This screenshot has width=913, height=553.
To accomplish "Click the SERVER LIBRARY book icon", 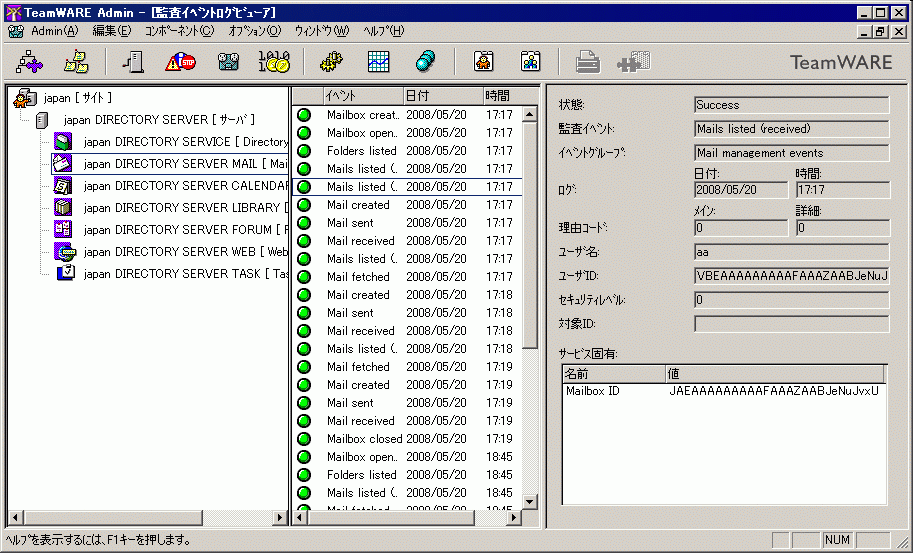I will coord(63,207).
